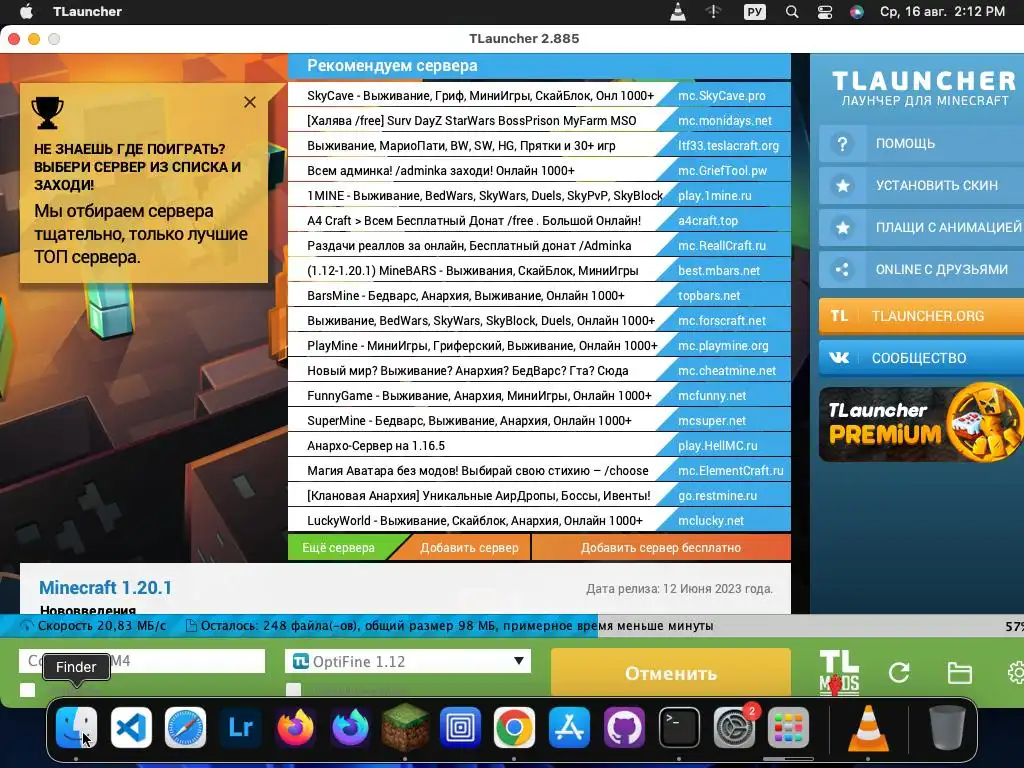1024x768 pixels.
Task: Toggle the accounts checkbox under the username field
Action: 27,690
